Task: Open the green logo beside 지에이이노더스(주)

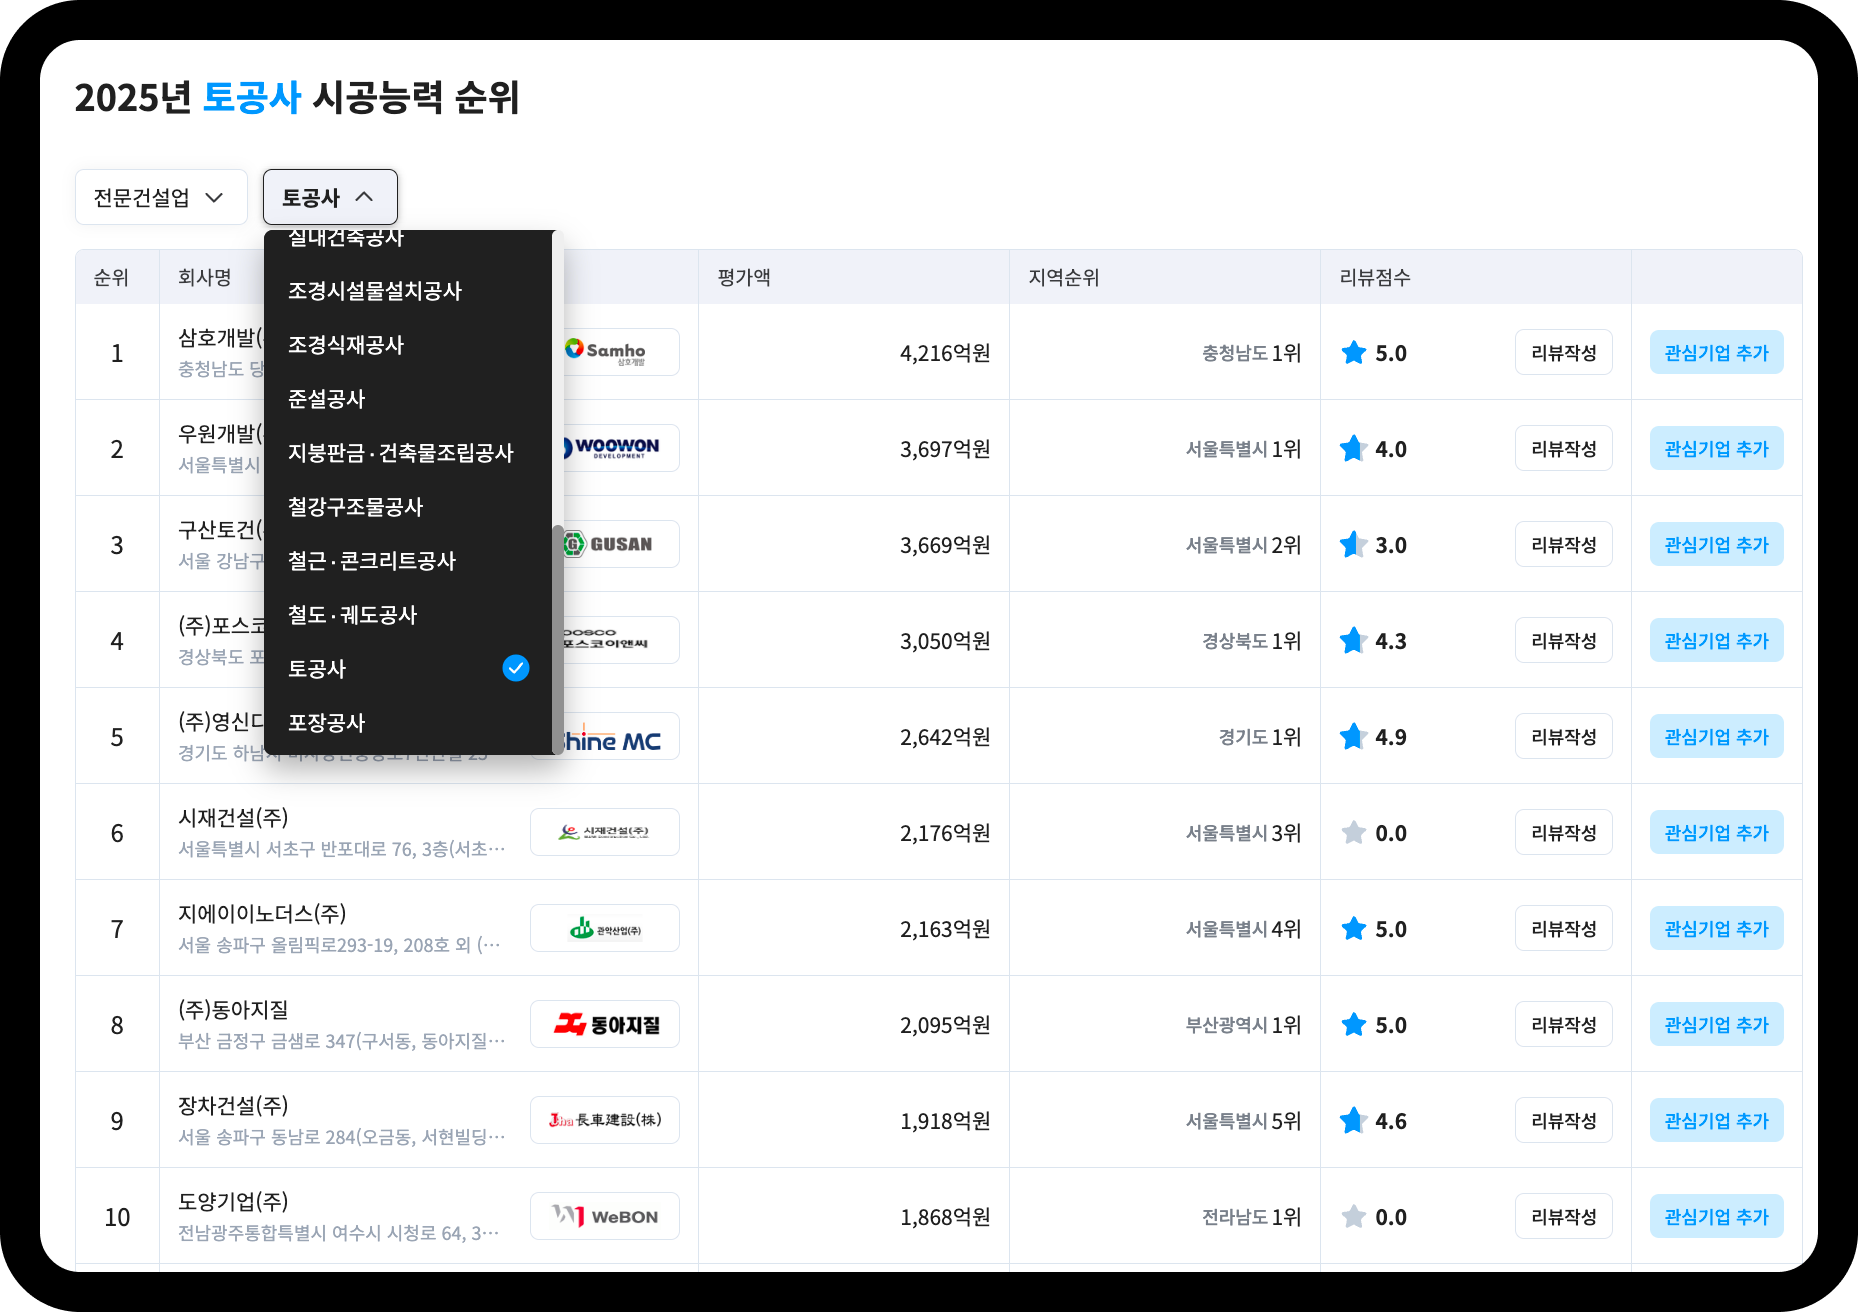Action: tap(605, 928)
